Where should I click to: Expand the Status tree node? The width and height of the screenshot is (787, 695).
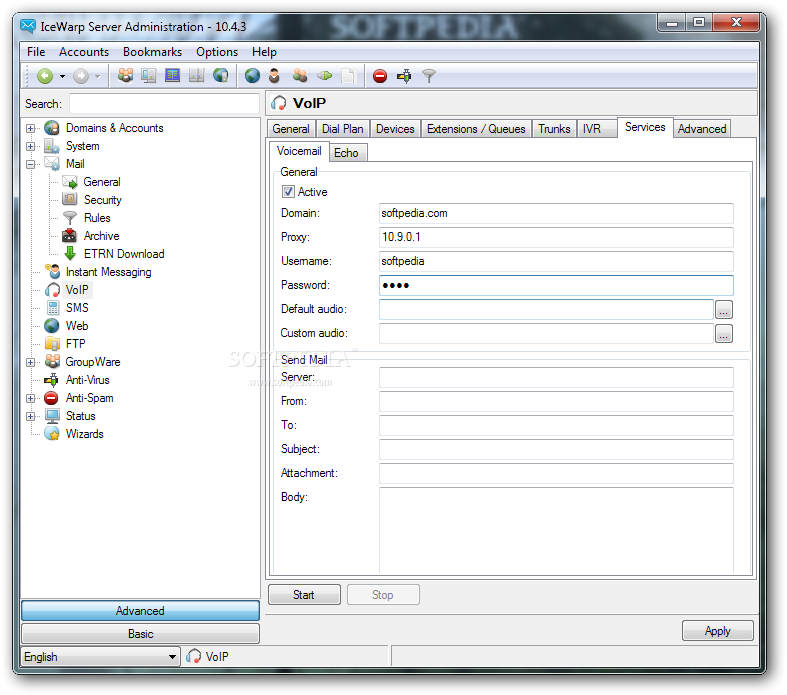point(31,416)
